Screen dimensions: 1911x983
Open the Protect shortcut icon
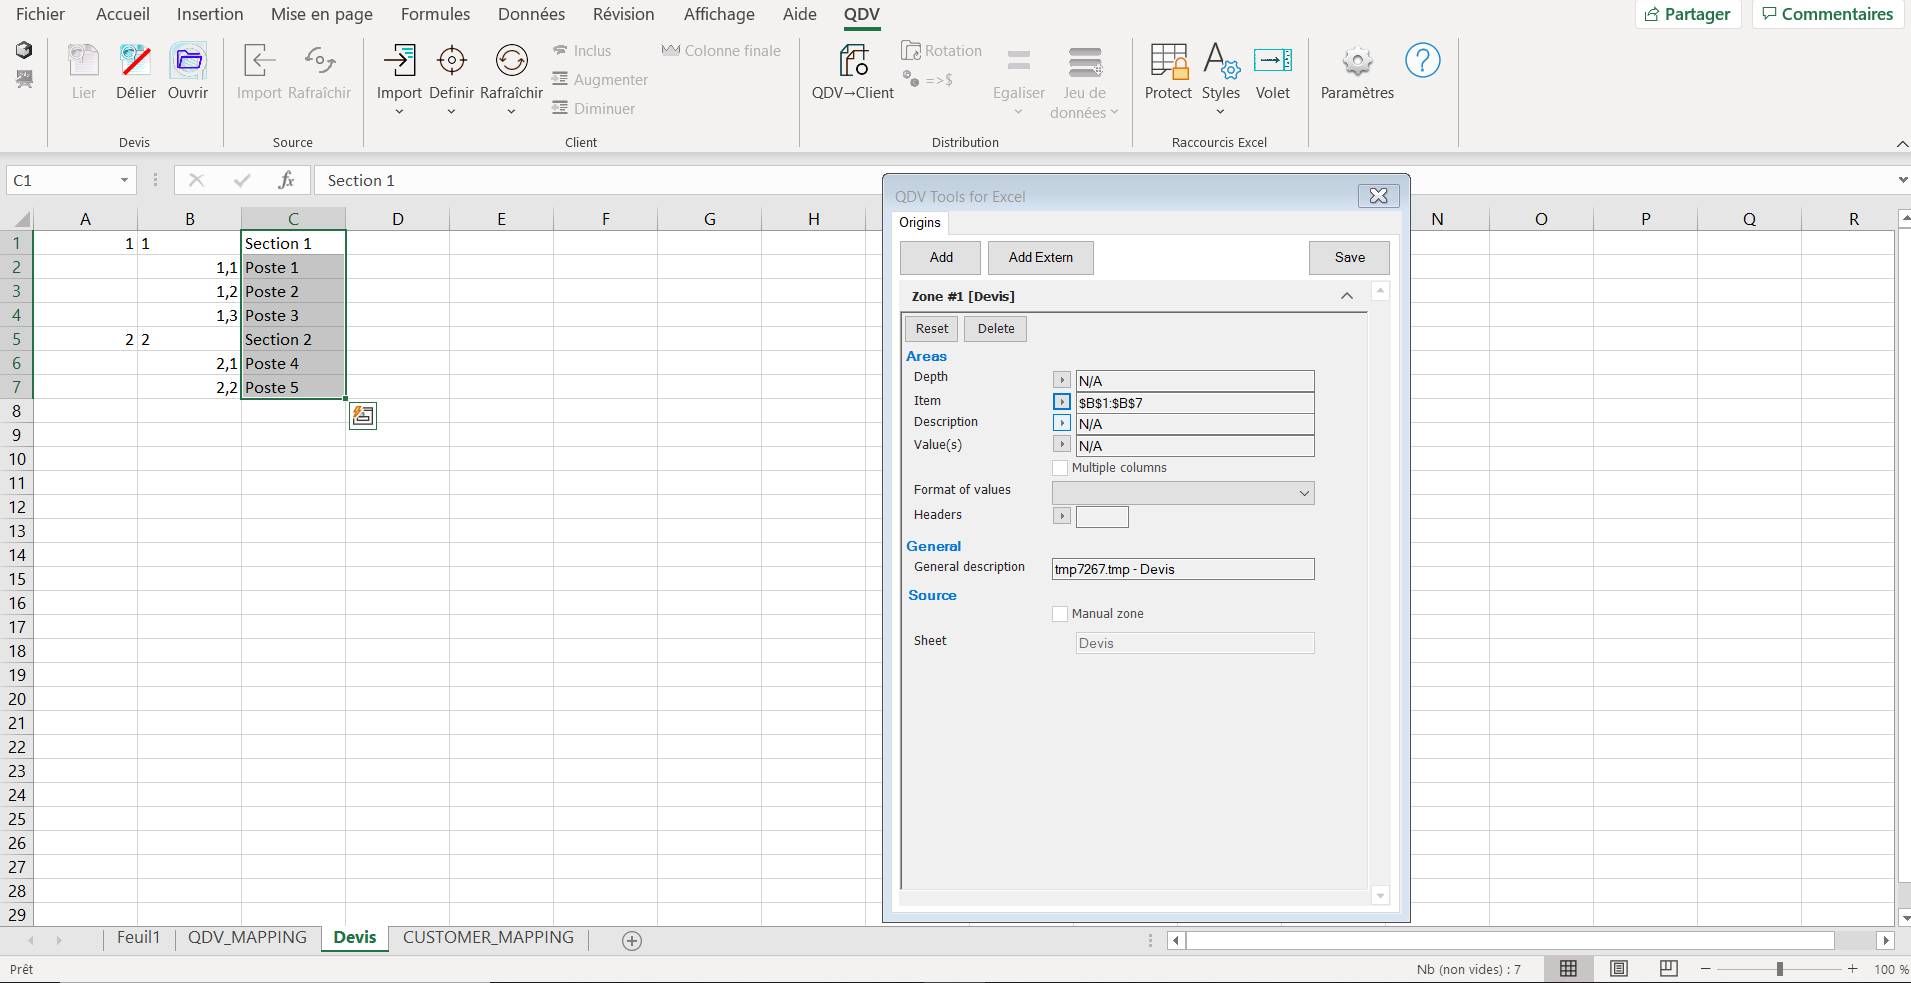[x=1168, y=62]
